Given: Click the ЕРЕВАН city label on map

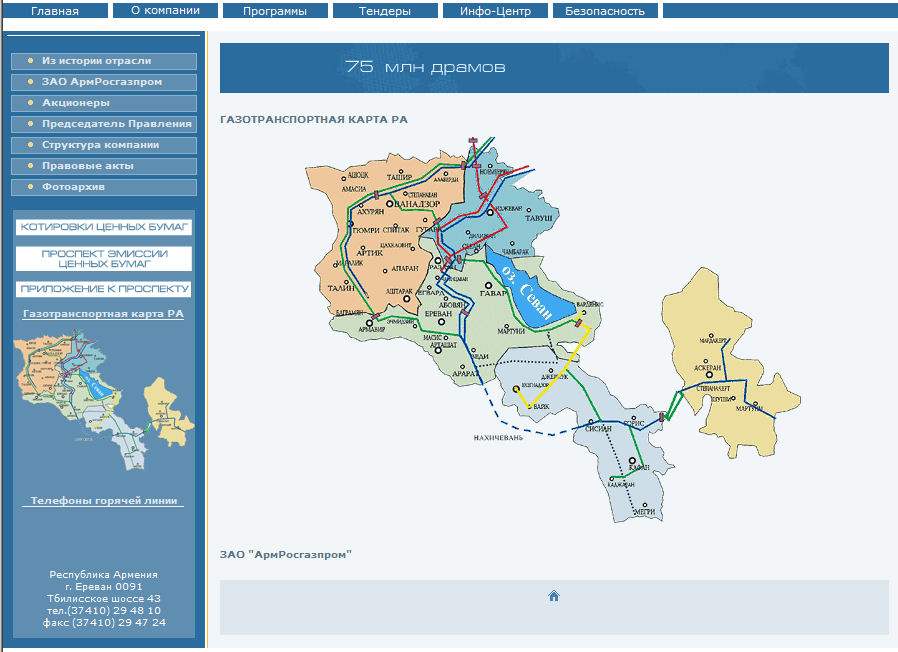Looking at the screenshot, I should (x=439, y=313).
